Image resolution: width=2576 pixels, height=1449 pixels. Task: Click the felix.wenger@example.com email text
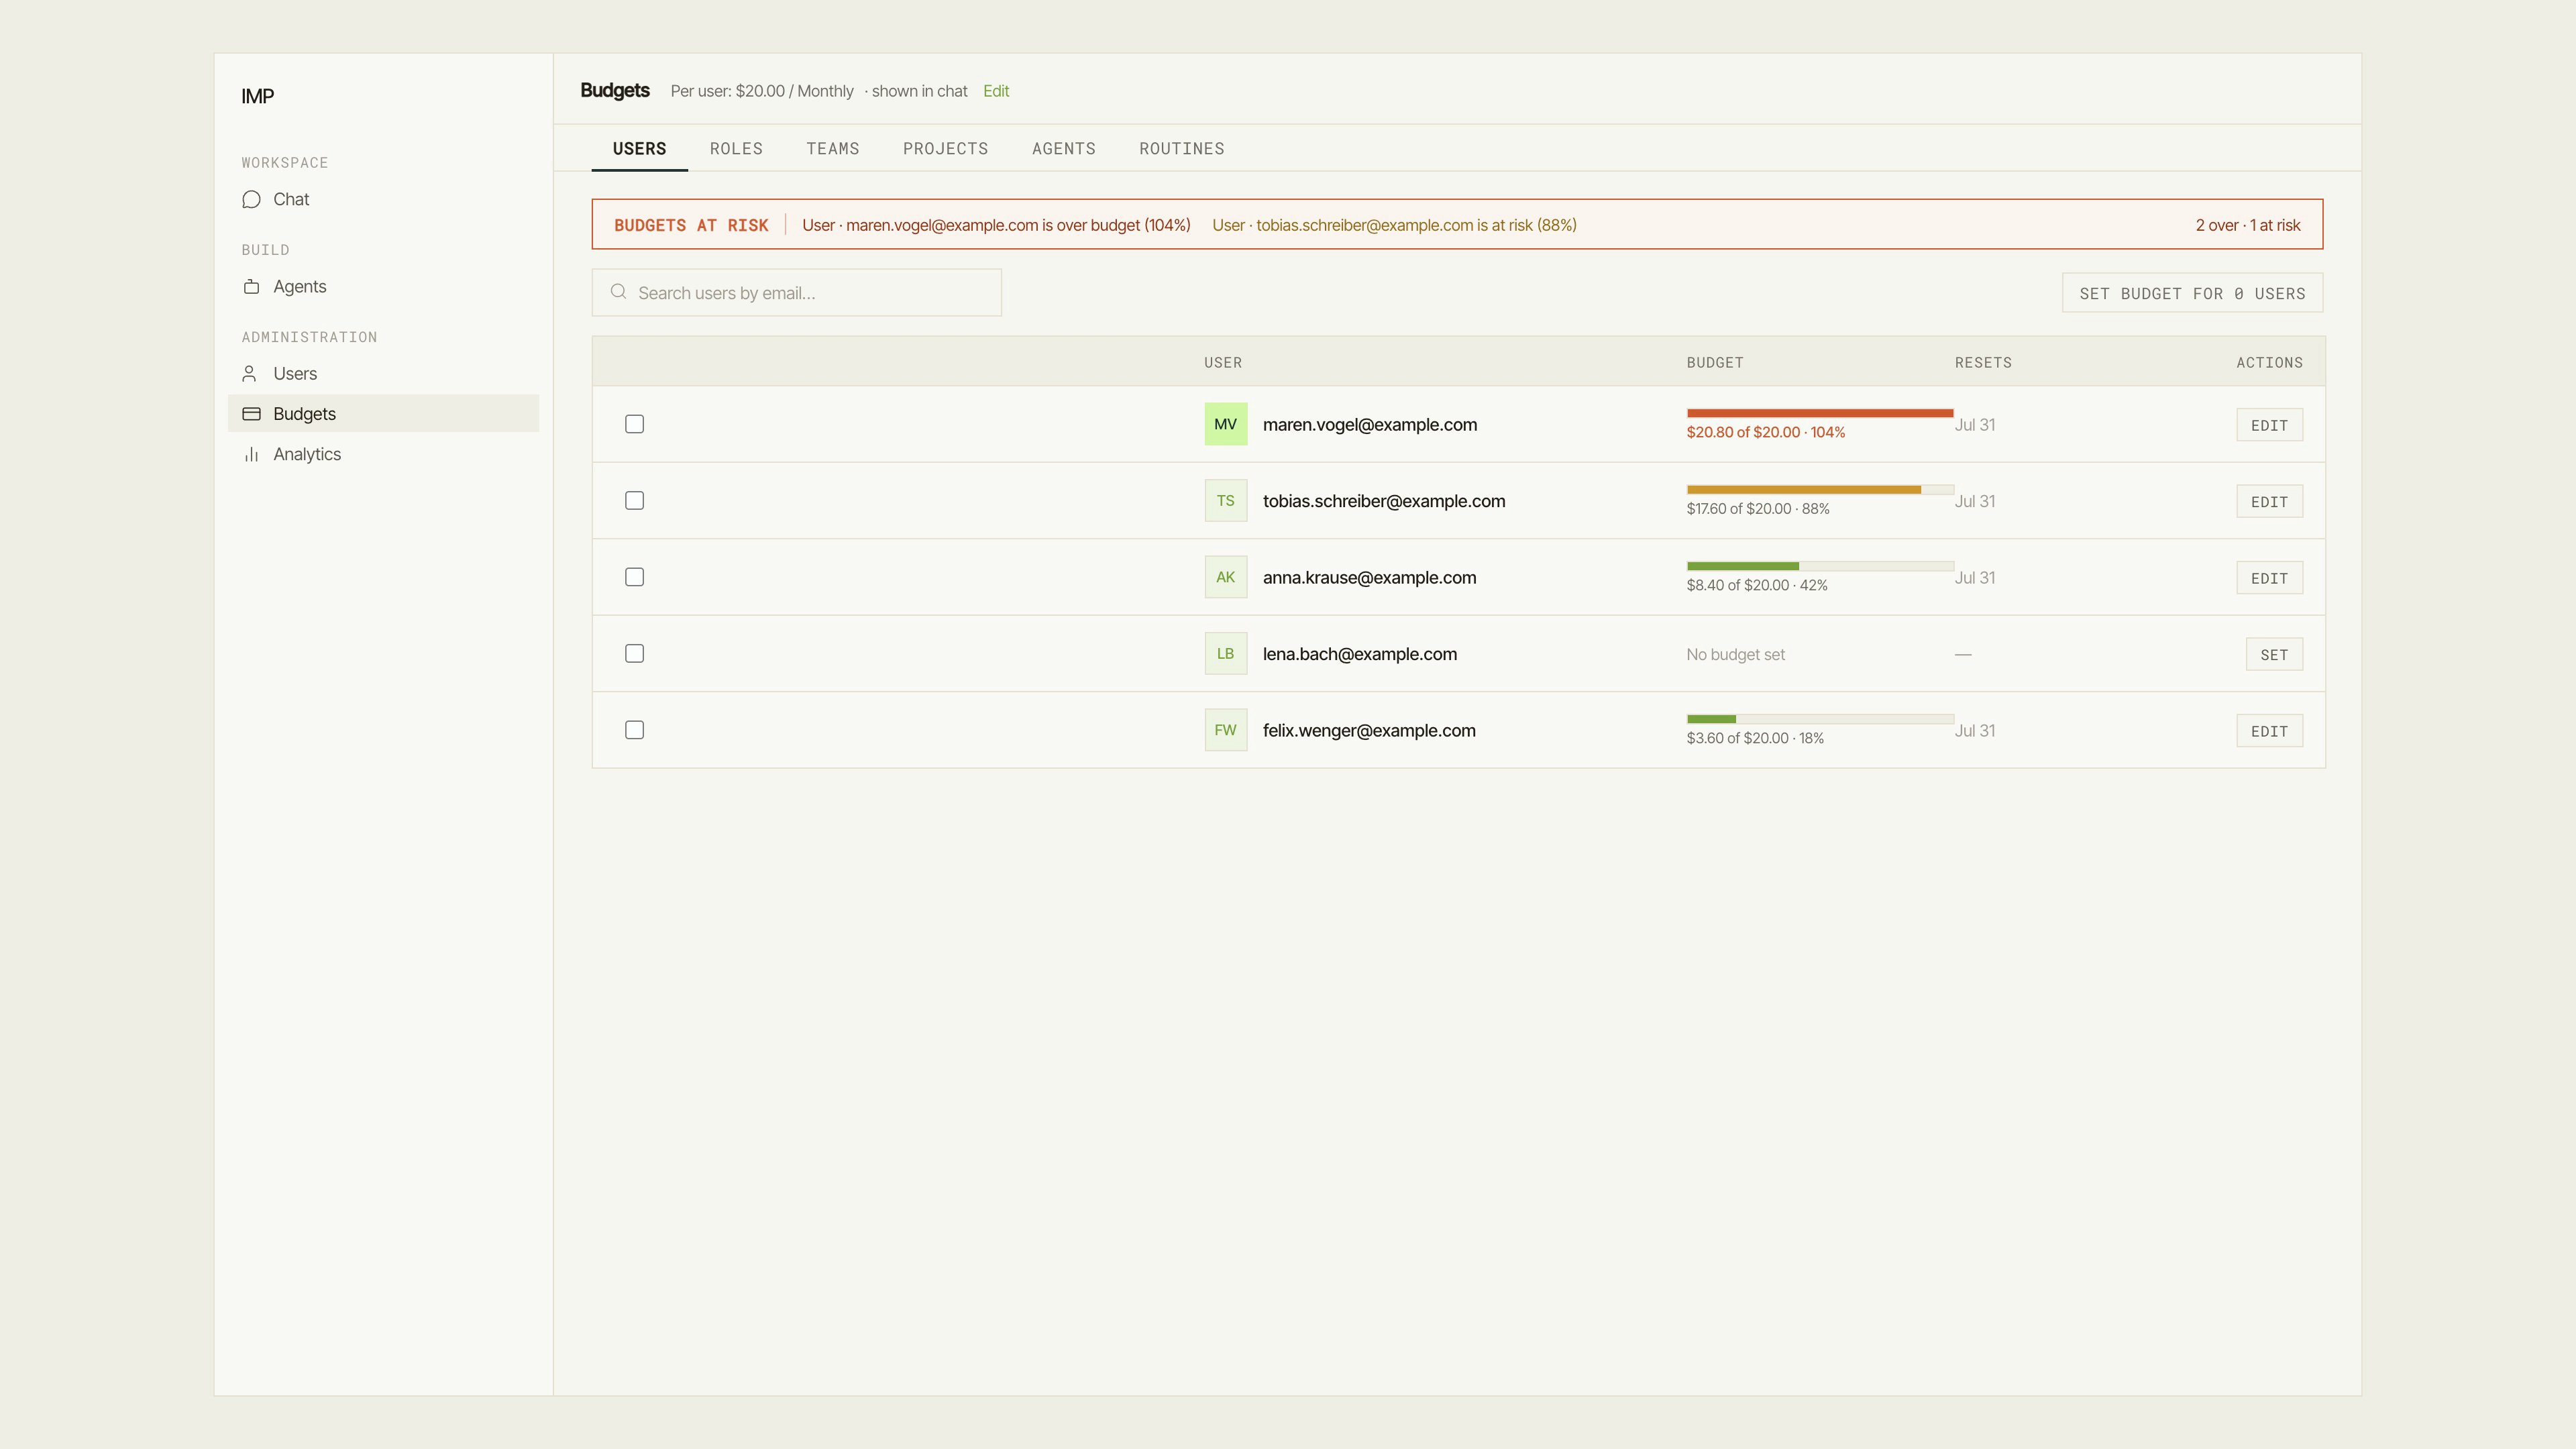point(1369,730)
